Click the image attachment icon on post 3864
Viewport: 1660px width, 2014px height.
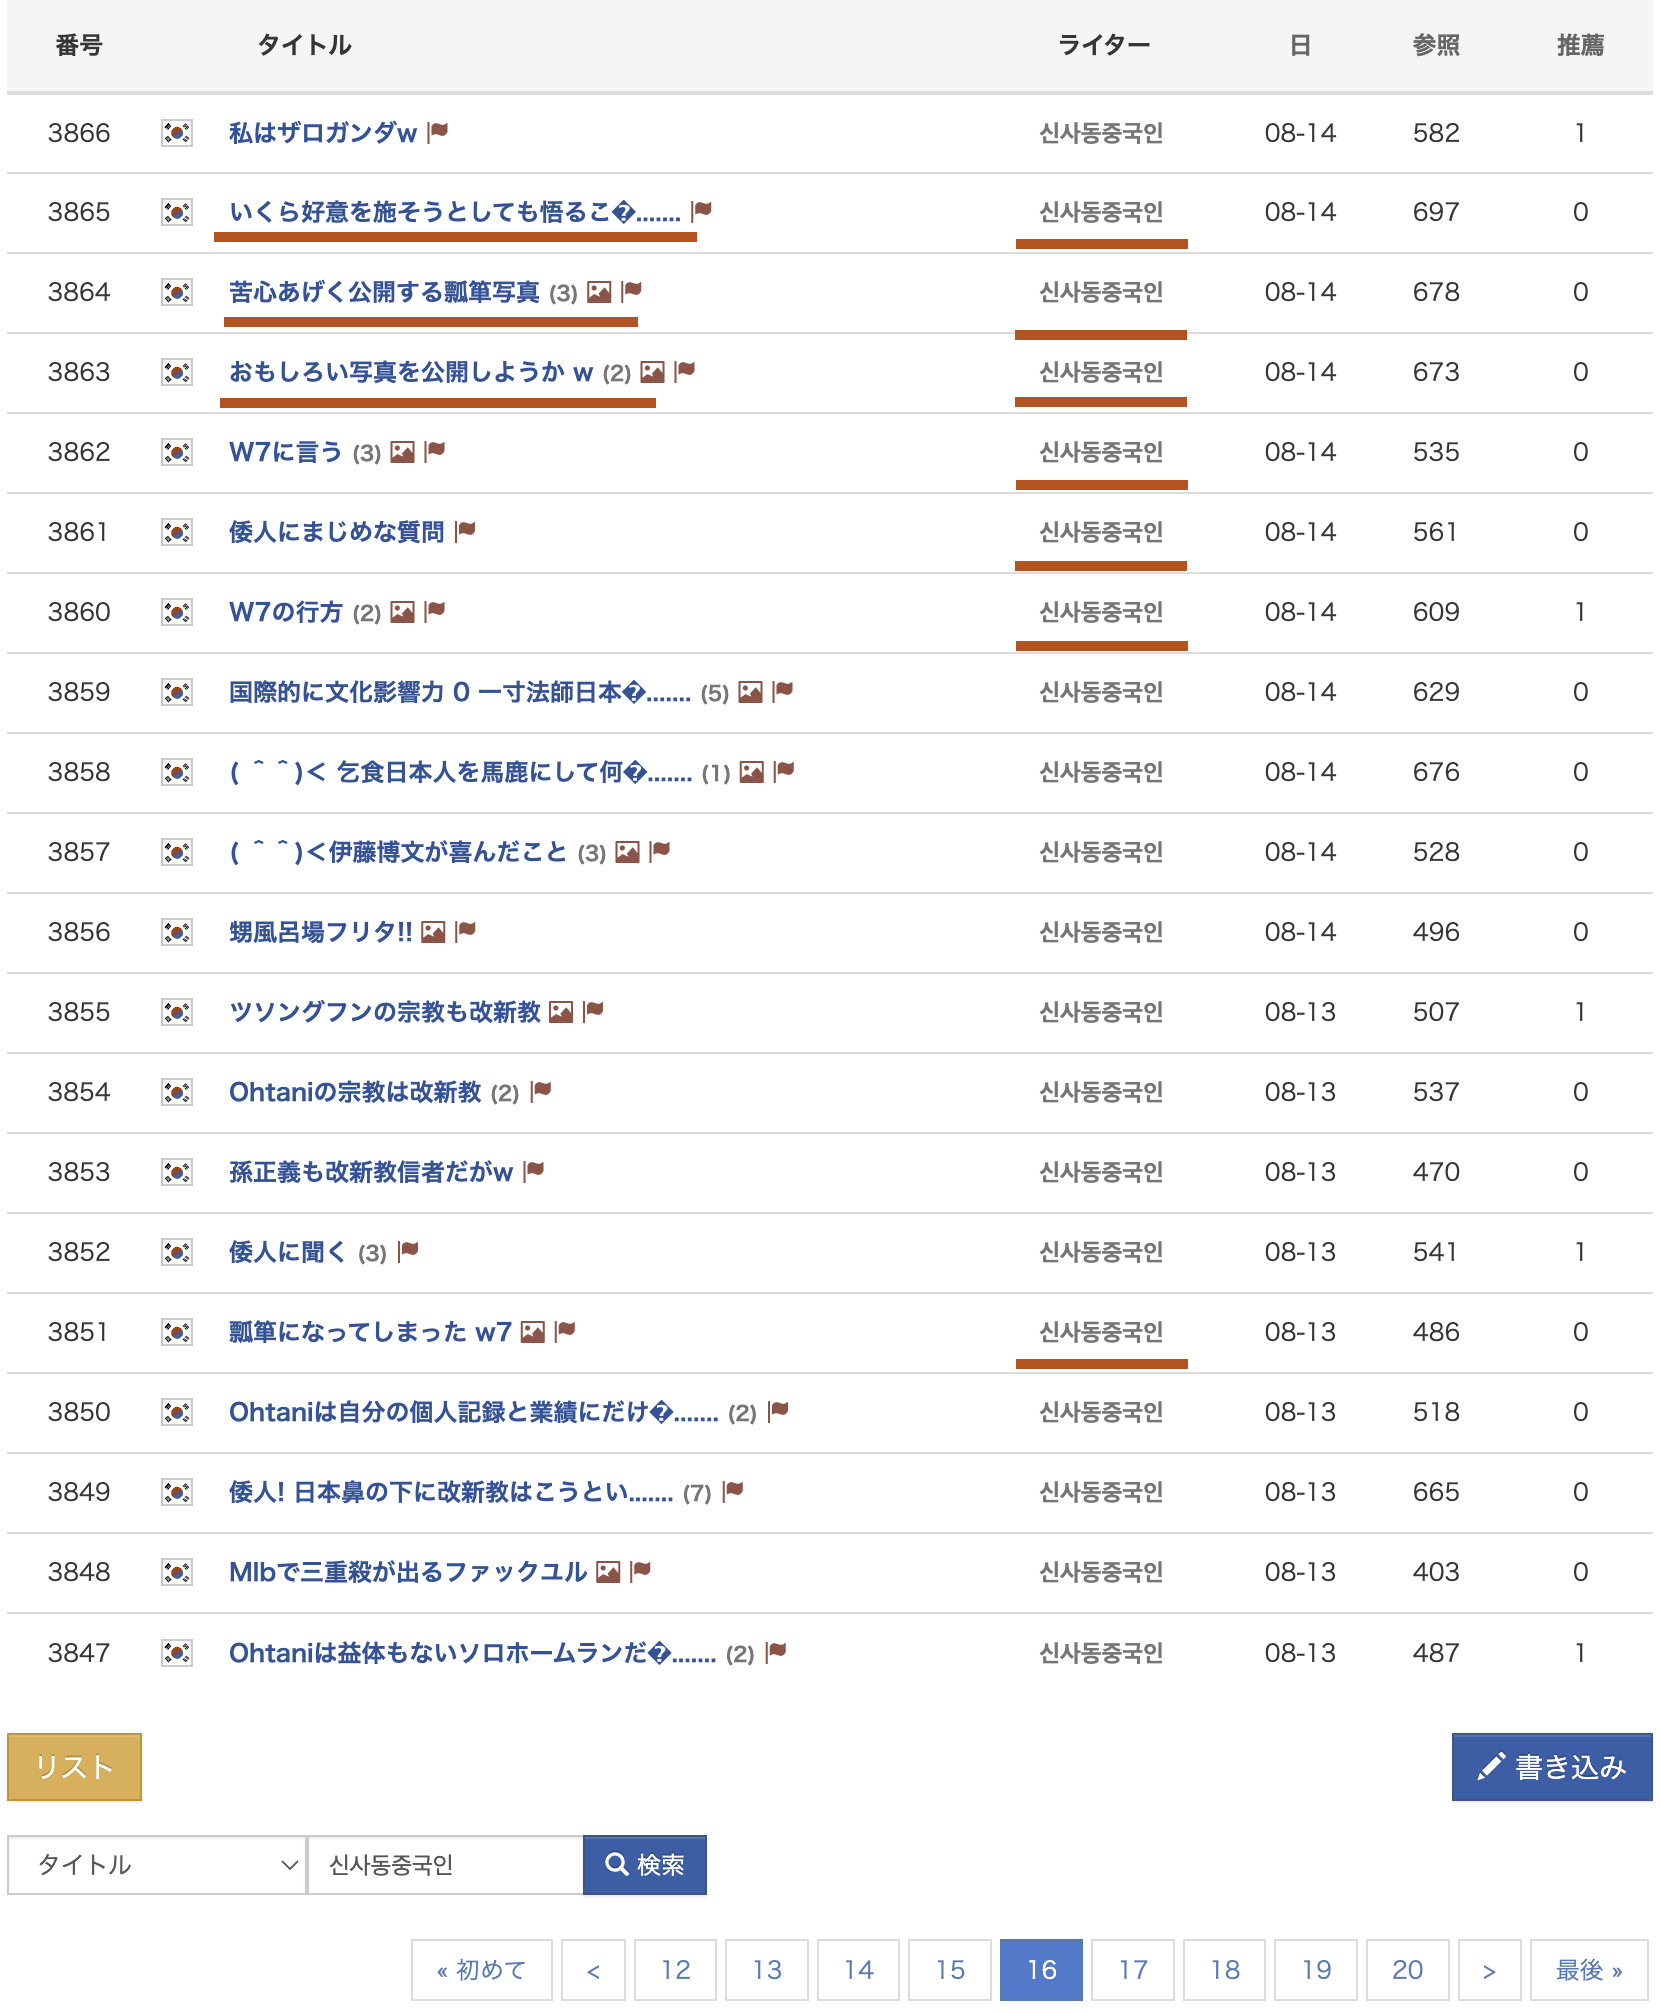tap(599, 292)
